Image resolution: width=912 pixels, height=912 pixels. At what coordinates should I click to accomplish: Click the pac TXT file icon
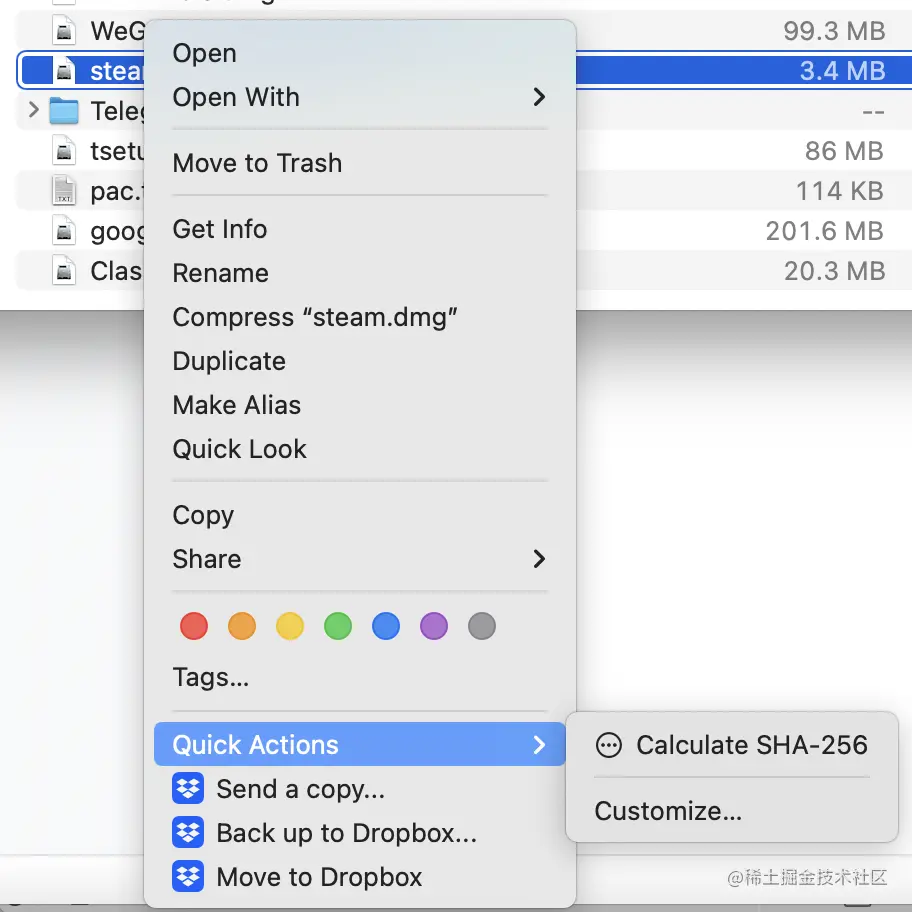click(x=64, y=191)
